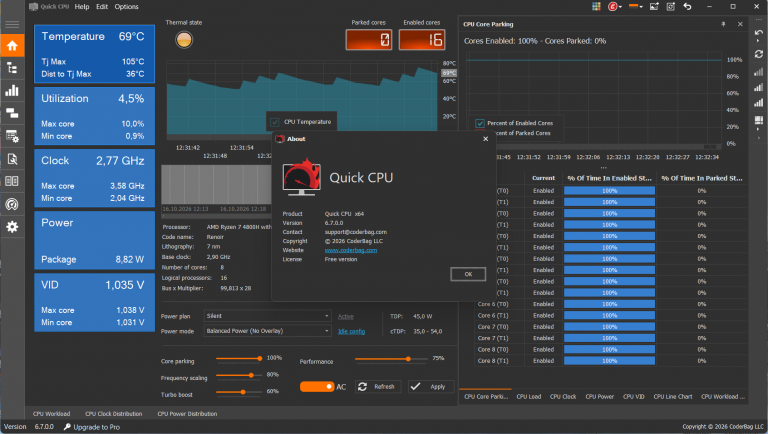768x434 pixels.
Task: Close the About dialog with X
Action: click(485, 139)
